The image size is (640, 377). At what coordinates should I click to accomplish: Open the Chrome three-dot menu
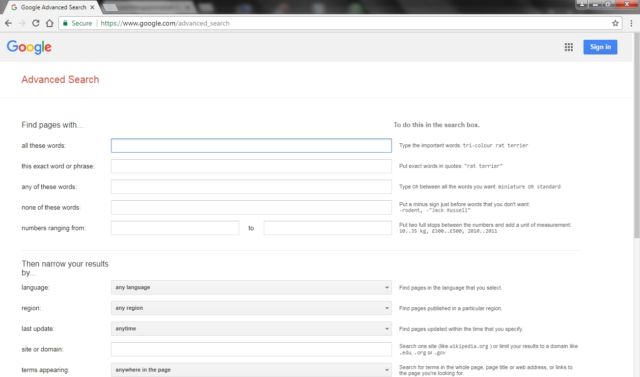pos(631,23)
